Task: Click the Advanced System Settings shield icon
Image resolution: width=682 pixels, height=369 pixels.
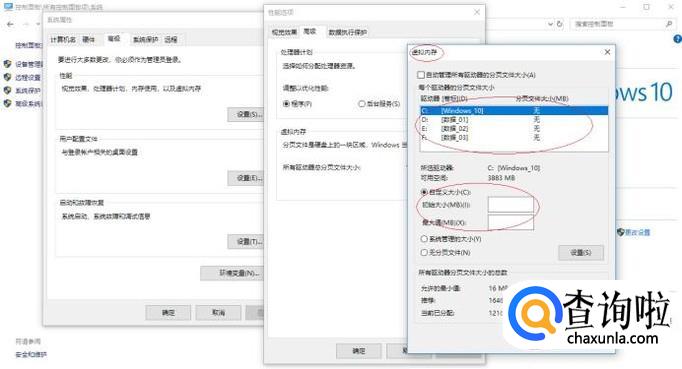Action: 7,103
